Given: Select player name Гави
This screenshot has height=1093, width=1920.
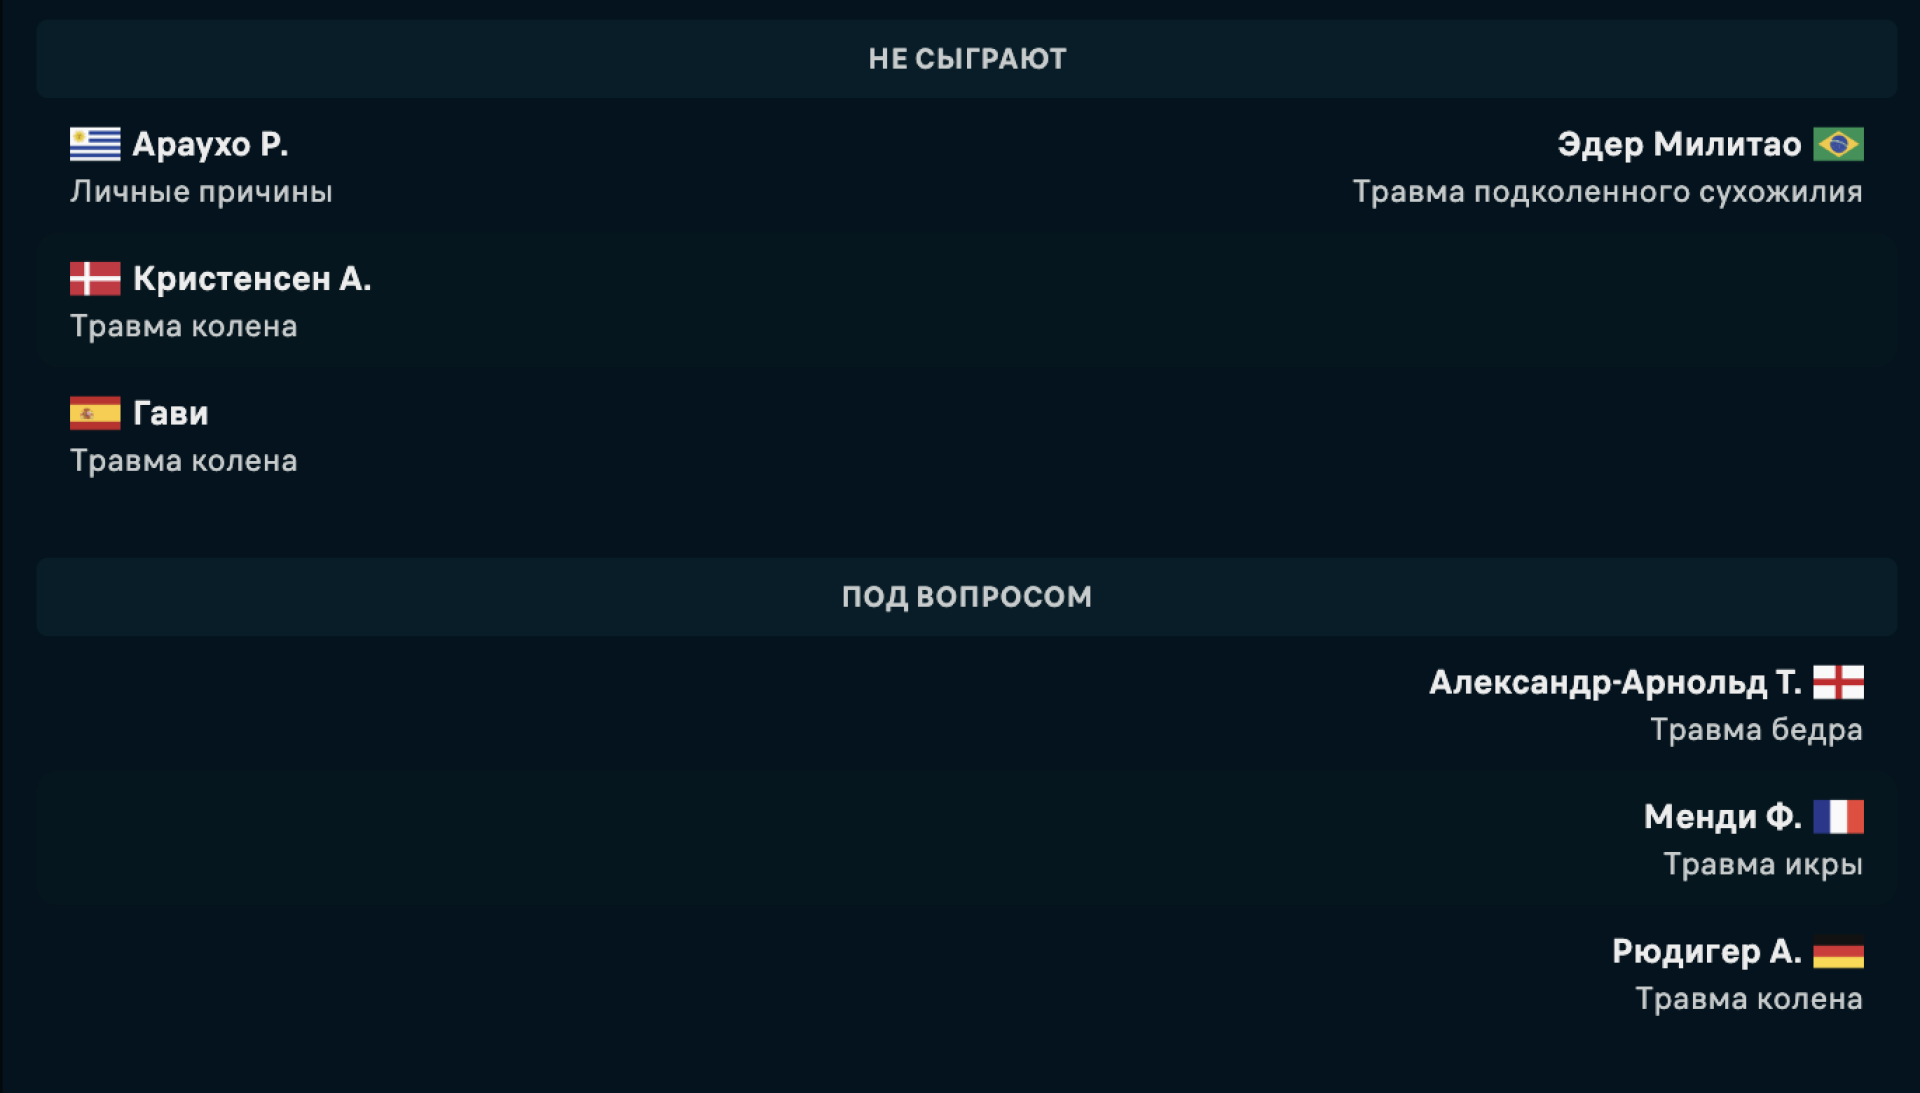Looking at the screenshot, I should [171, 413].
